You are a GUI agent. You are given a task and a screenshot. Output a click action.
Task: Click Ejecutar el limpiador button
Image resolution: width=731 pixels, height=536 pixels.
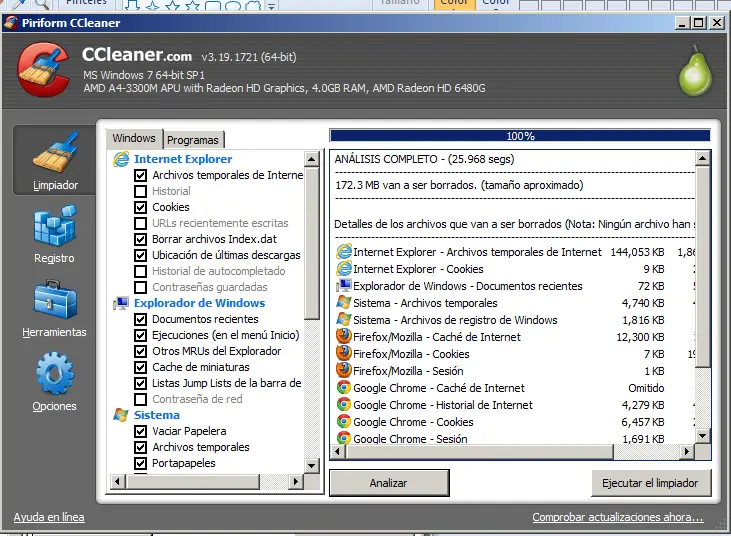pos(651,483)
